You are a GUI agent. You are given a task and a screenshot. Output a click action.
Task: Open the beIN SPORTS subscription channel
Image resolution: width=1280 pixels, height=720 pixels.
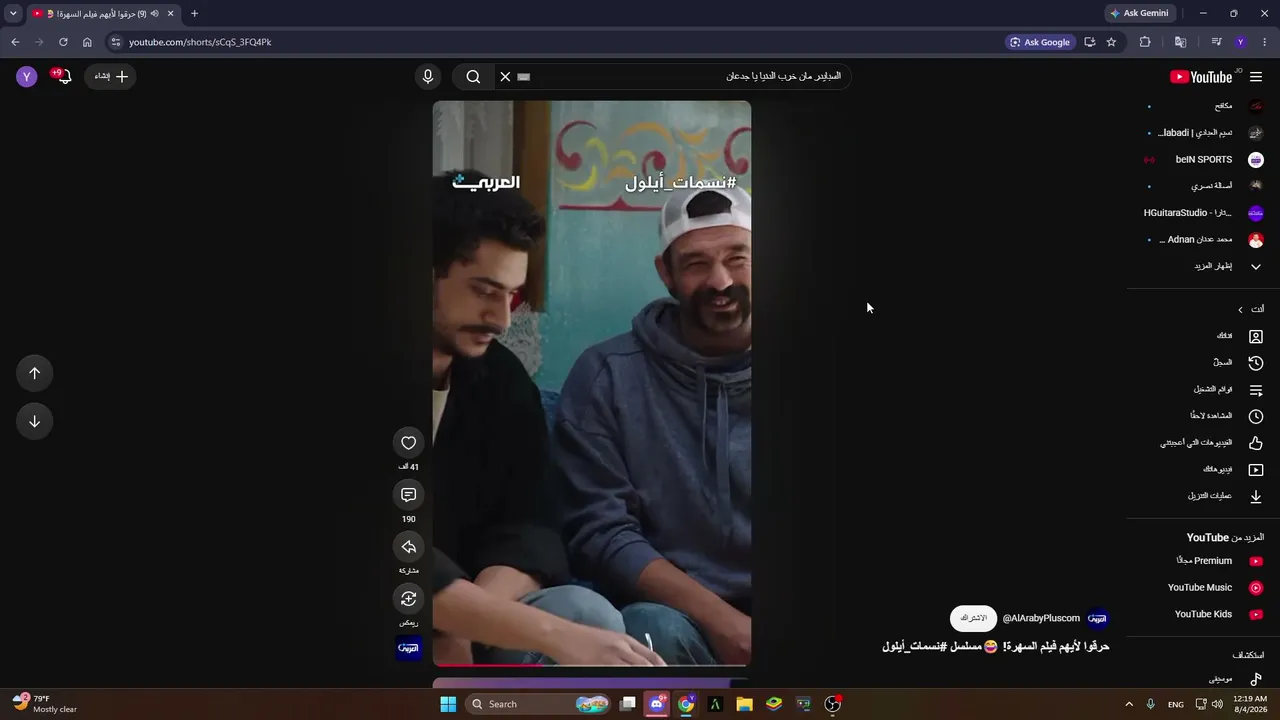pyautogui.click(x=1205, y=160)
